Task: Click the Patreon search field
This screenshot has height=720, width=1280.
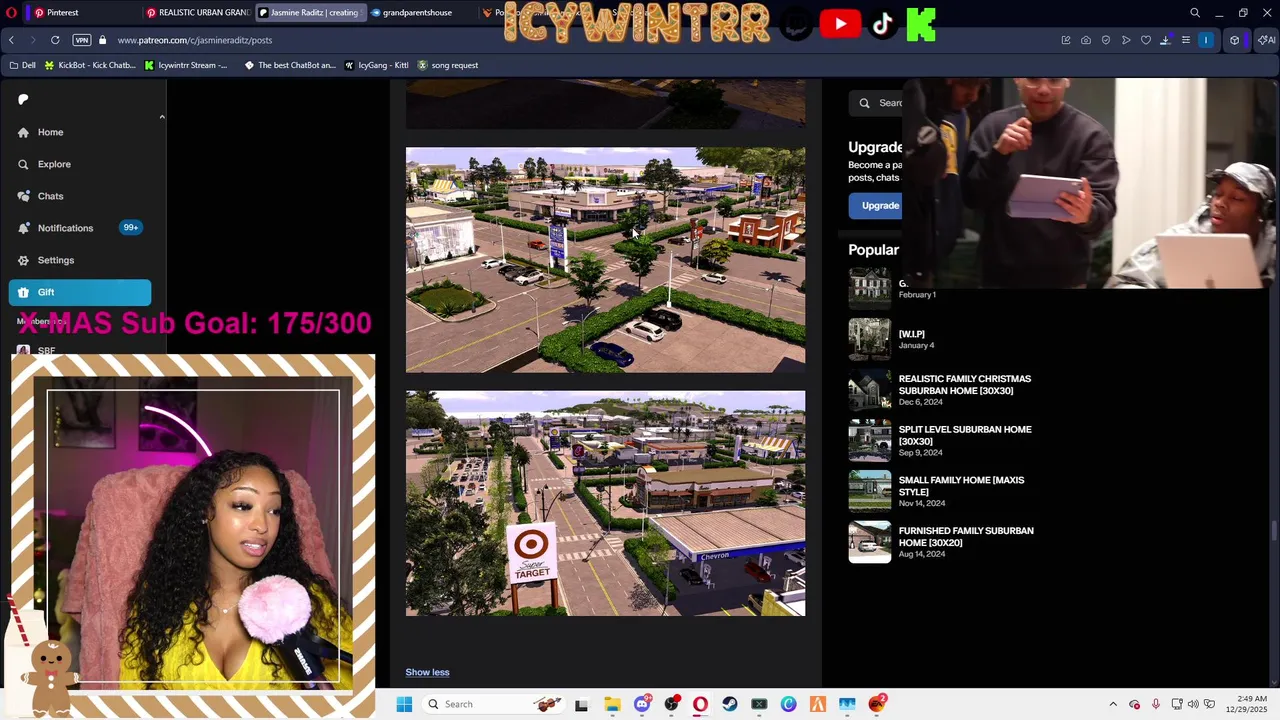Action: click(878, 103)
